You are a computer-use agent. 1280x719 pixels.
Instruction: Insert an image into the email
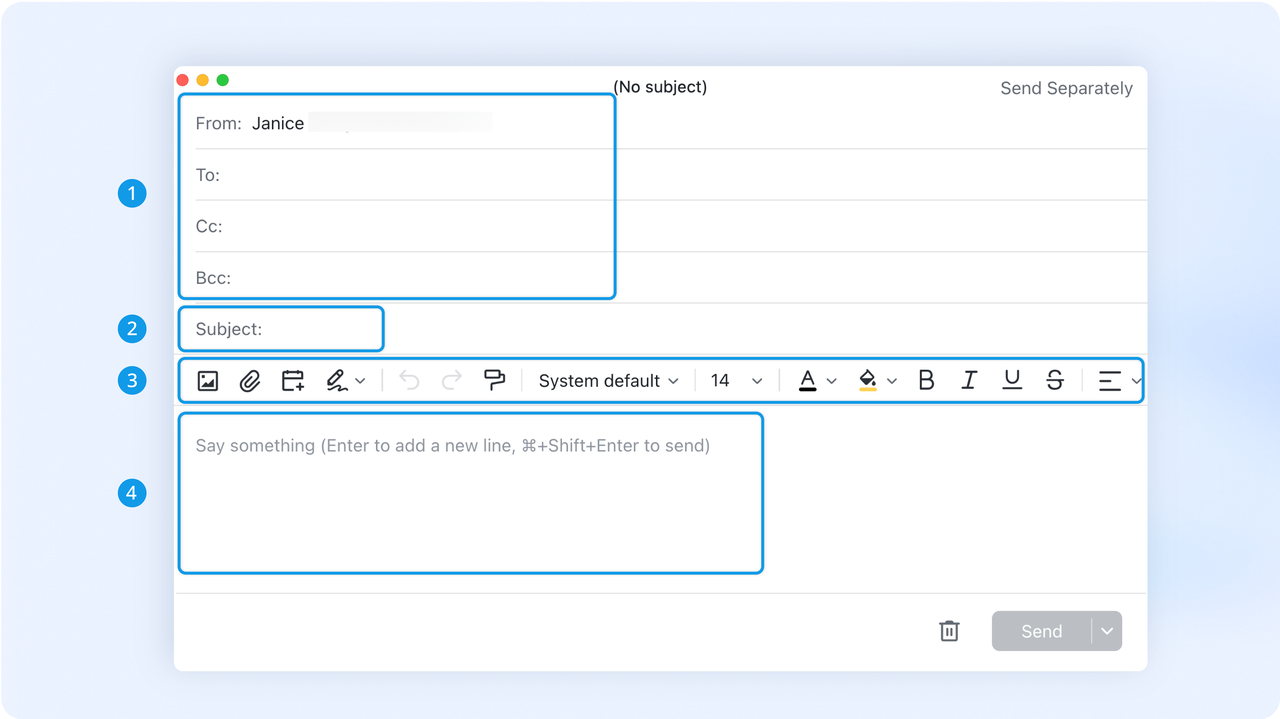click(x=207, y=380)
